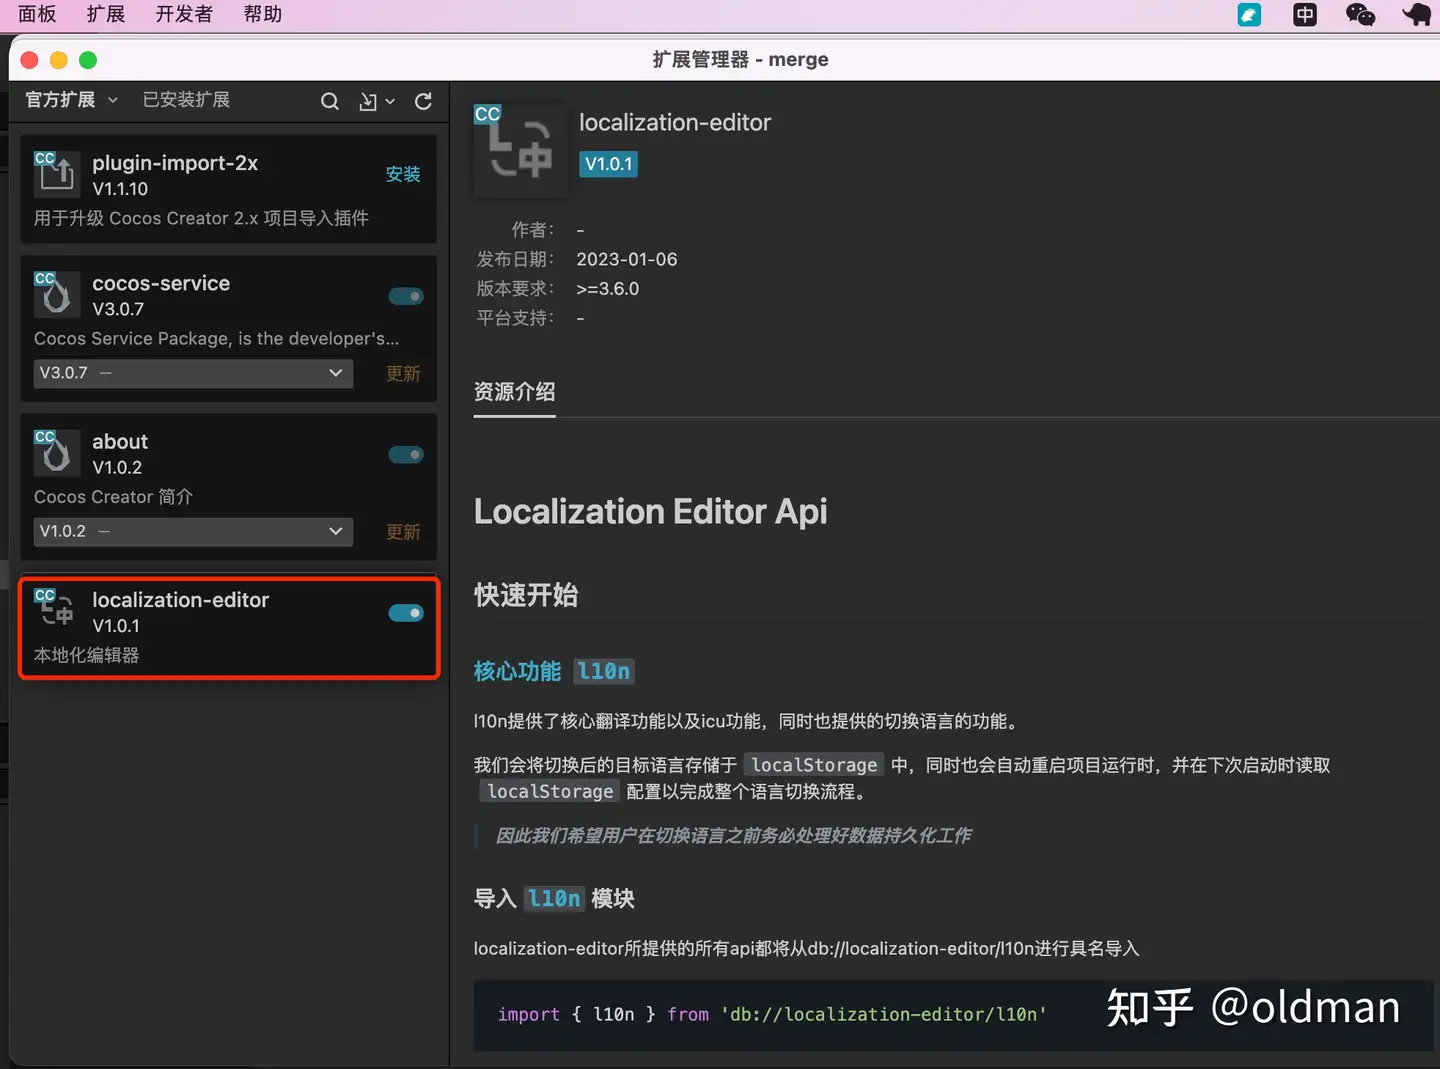1440x1069 pixels.
Task: Open the about V1.0.2 version dropdown
Action: (x=193, y=531)
